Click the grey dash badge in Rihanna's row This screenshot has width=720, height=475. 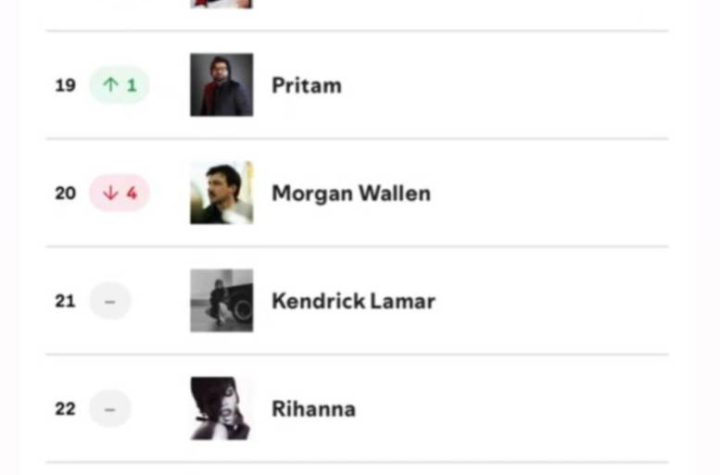click(x=110, y=409)
